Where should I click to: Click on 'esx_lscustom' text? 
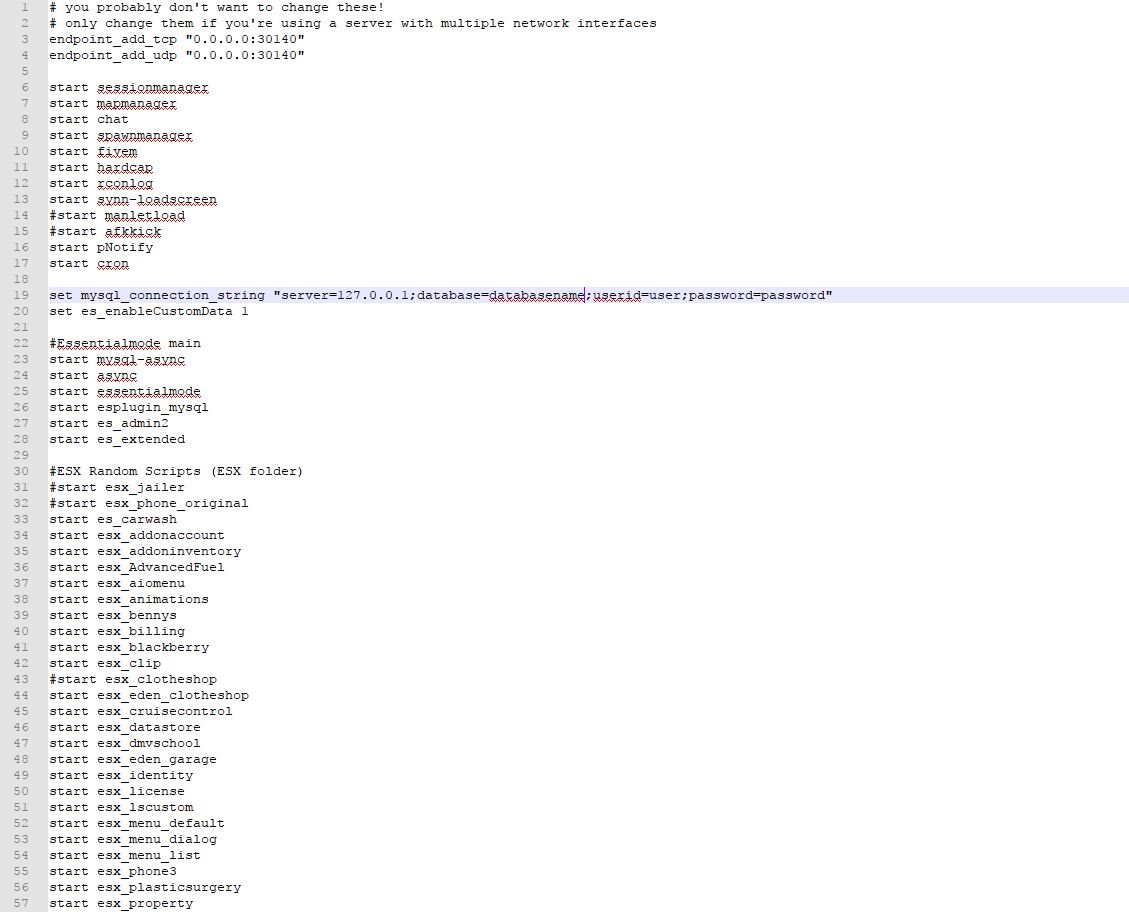click(x=145, y=808)
